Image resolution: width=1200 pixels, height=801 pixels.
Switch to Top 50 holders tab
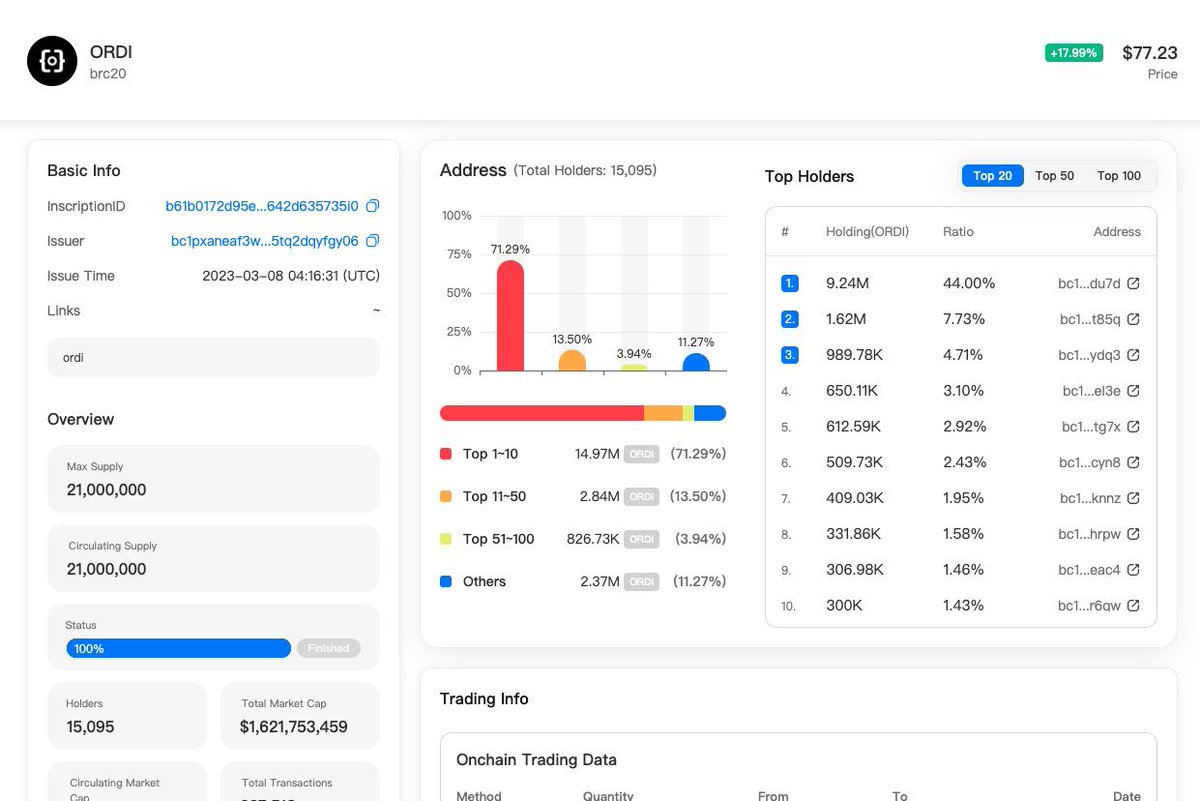tap(1054, 176)
